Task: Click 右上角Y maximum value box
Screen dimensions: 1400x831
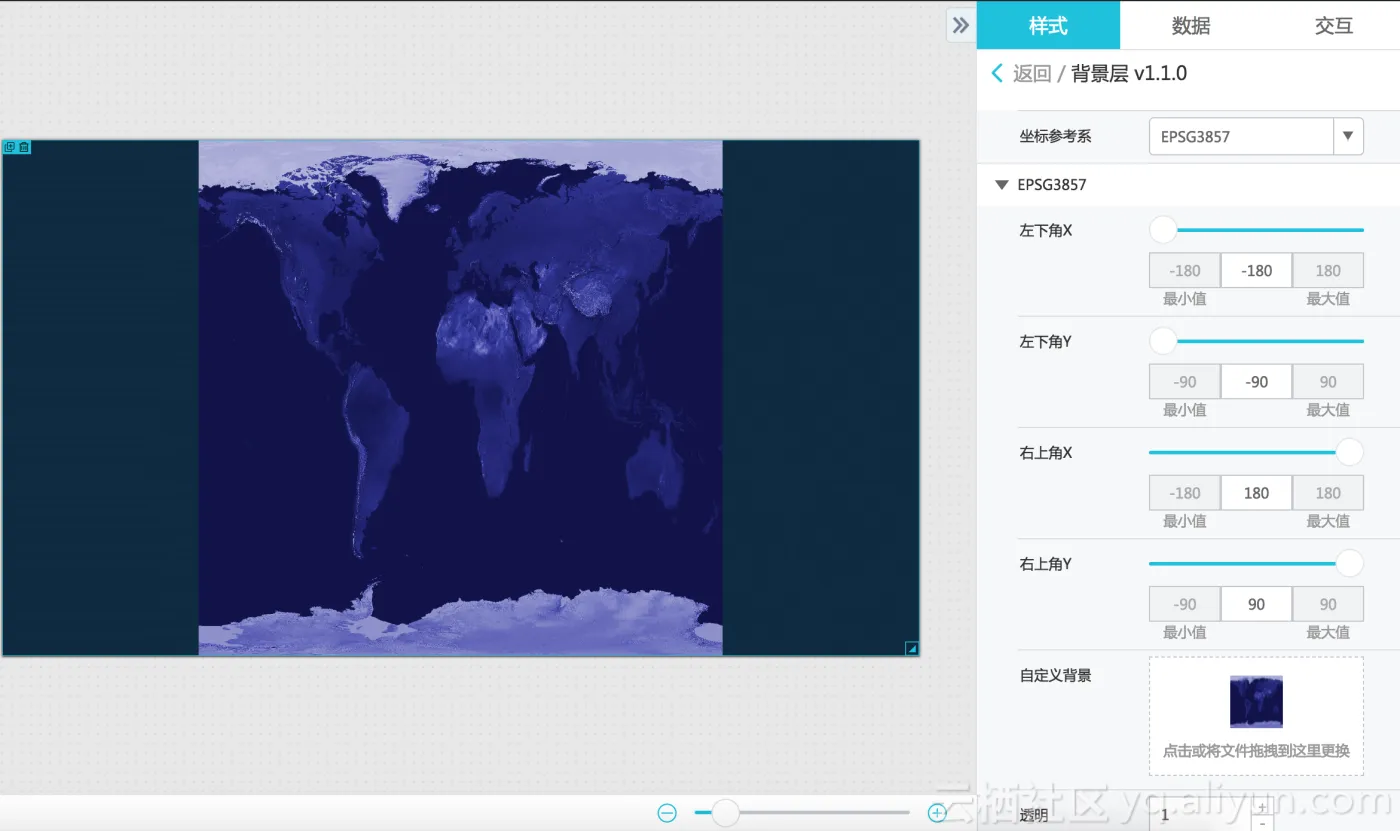Action: coord(1328,603)
